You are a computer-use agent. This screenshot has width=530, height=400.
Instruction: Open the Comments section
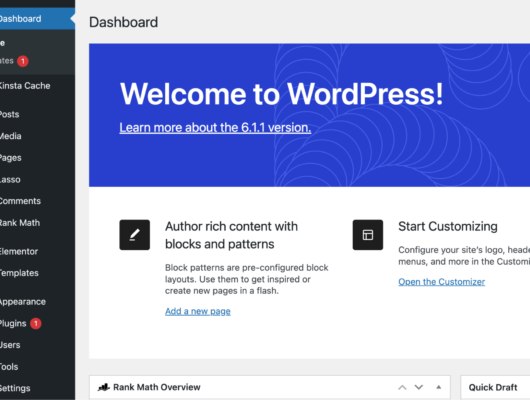click(x=20, y=201)
